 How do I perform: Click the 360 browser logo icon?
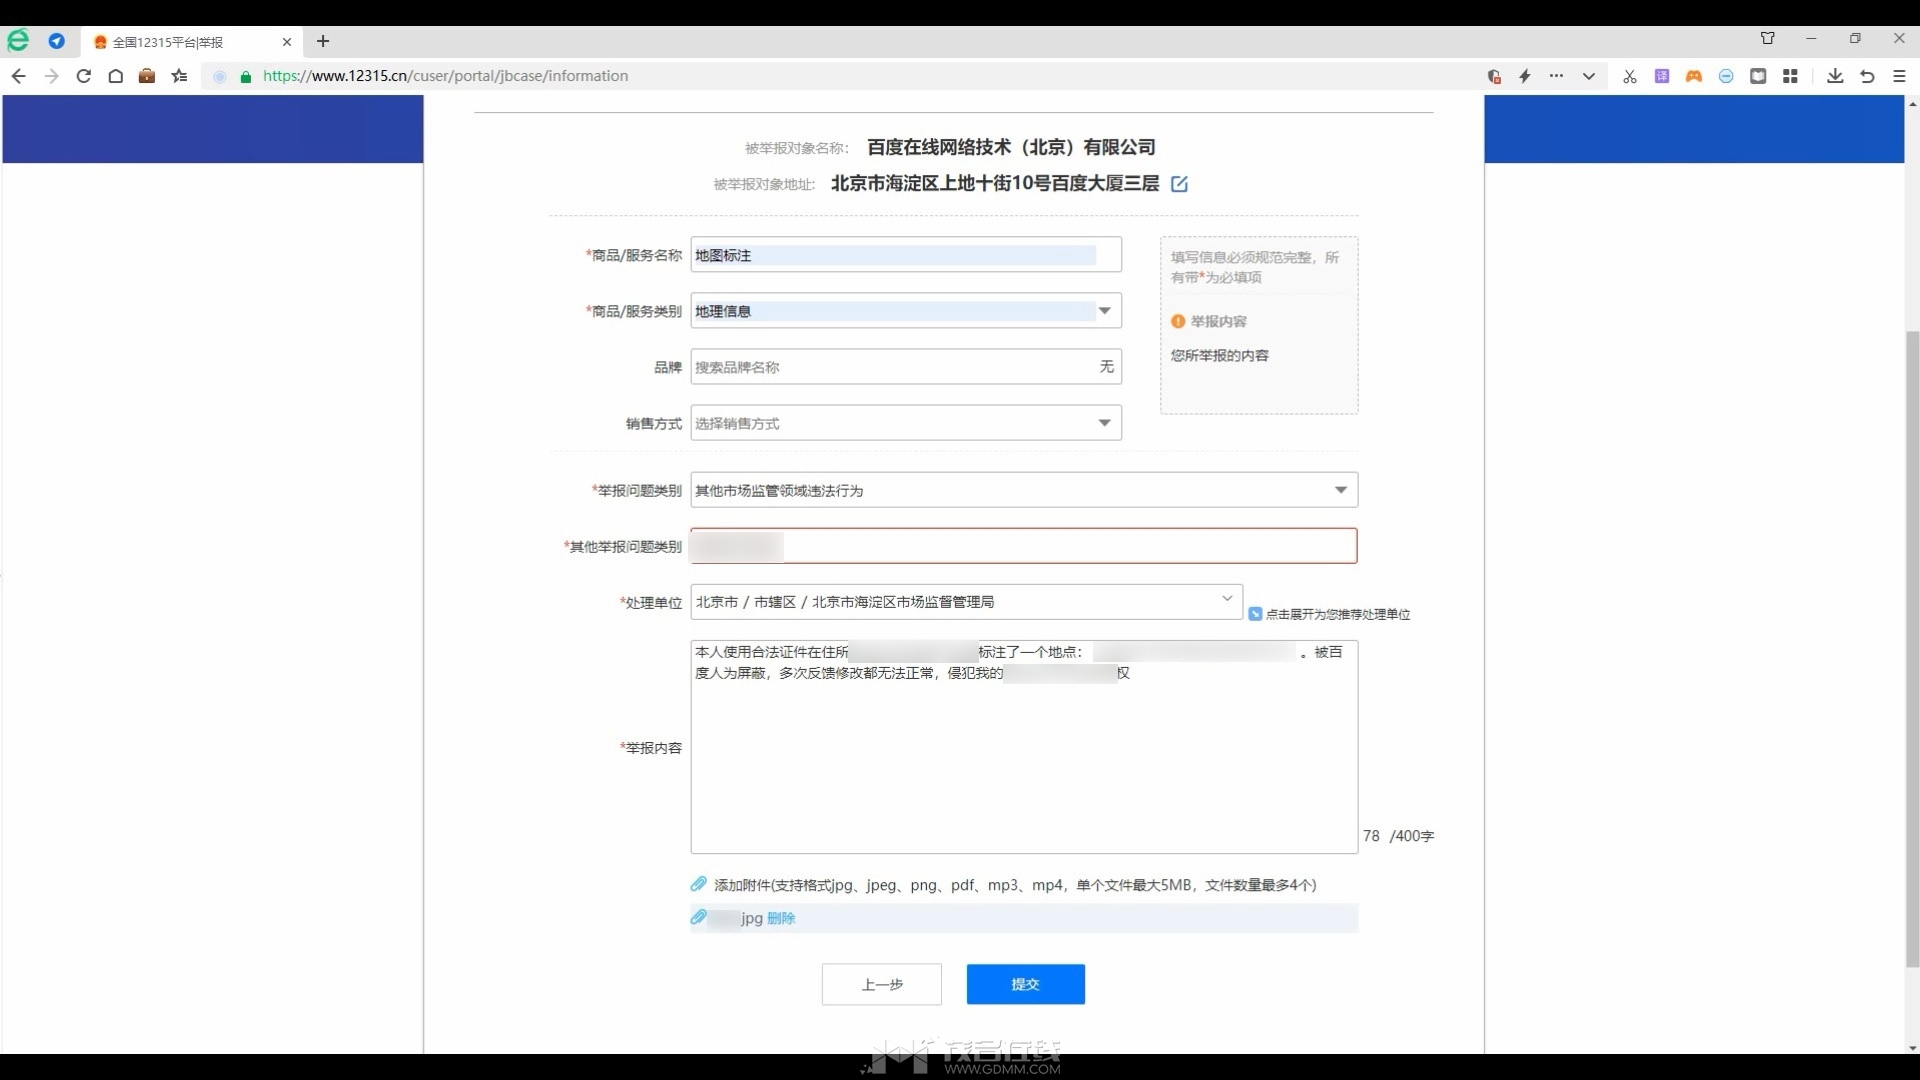[x=19, y=41]
